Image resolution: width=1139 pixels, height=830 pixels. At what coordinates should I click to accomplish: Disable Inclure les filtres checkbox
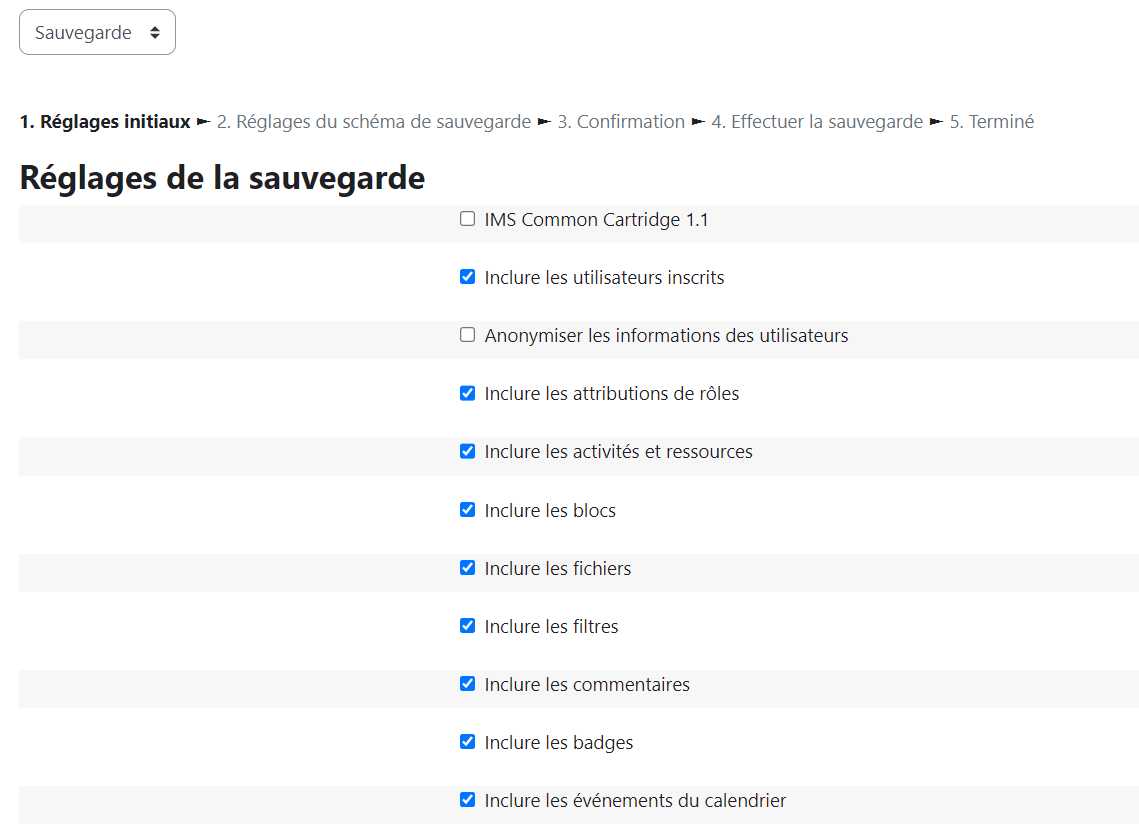tap(468, 626)
